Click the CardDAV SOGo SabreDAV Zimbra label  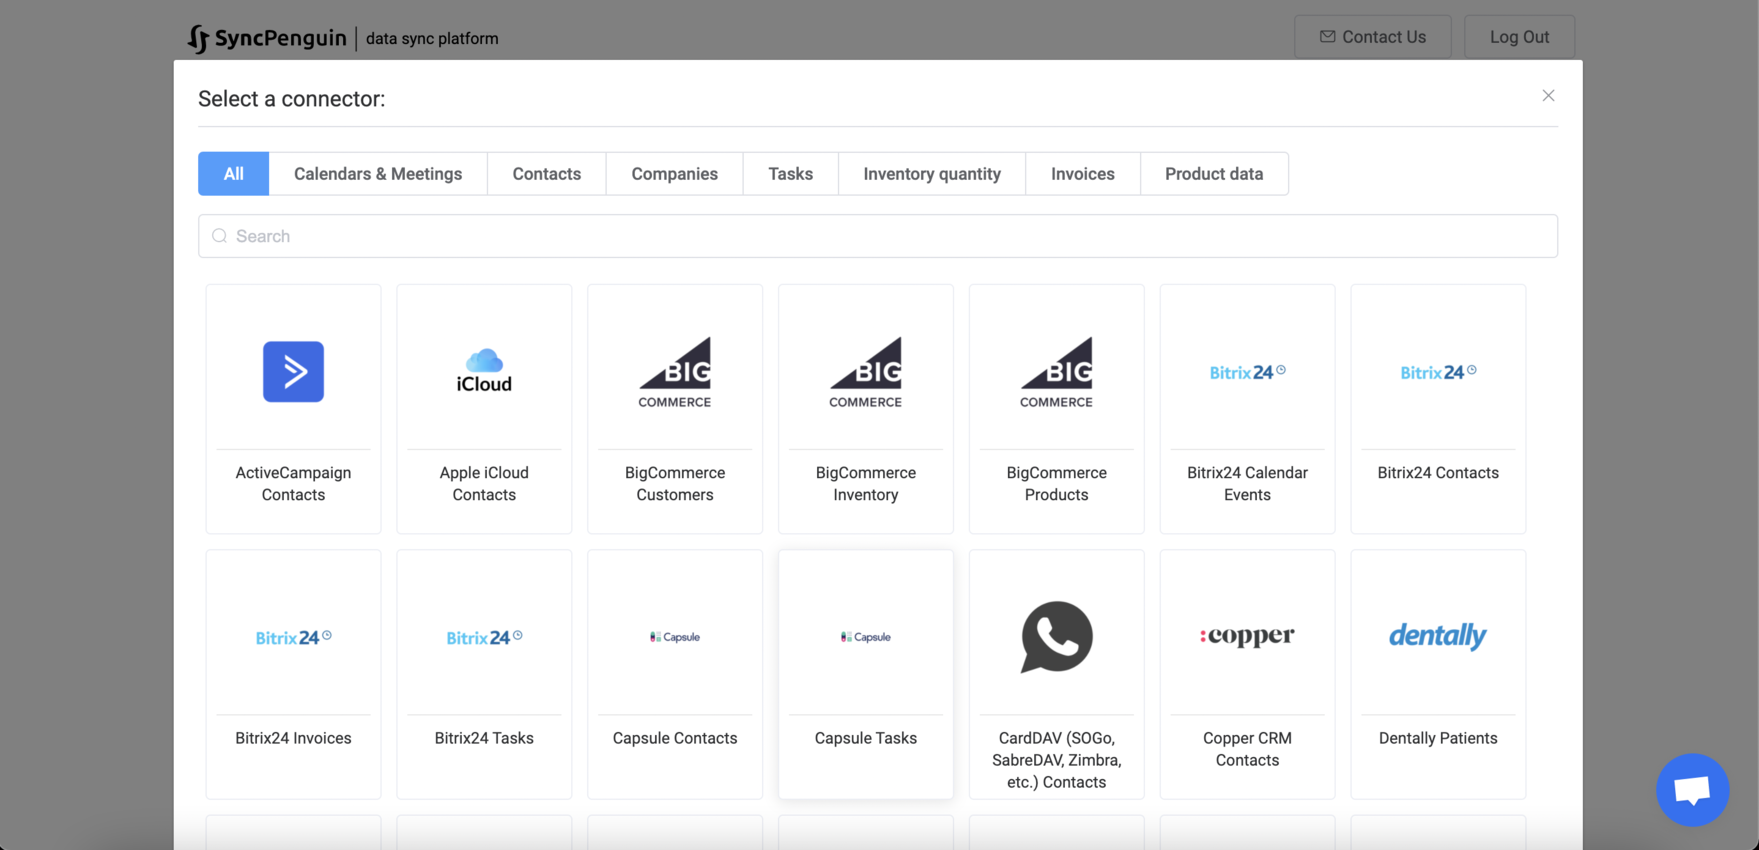tap(1057, 760)
